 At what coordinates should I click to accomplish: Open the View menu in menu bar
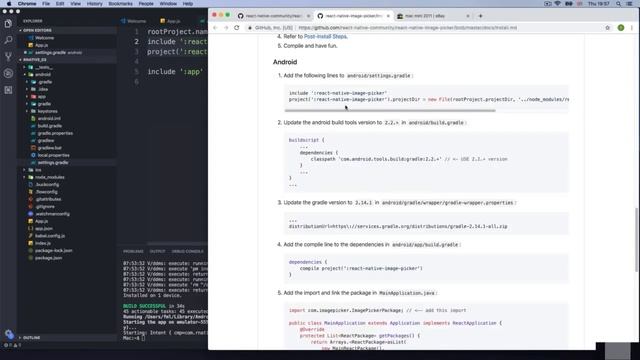(76, 4)
